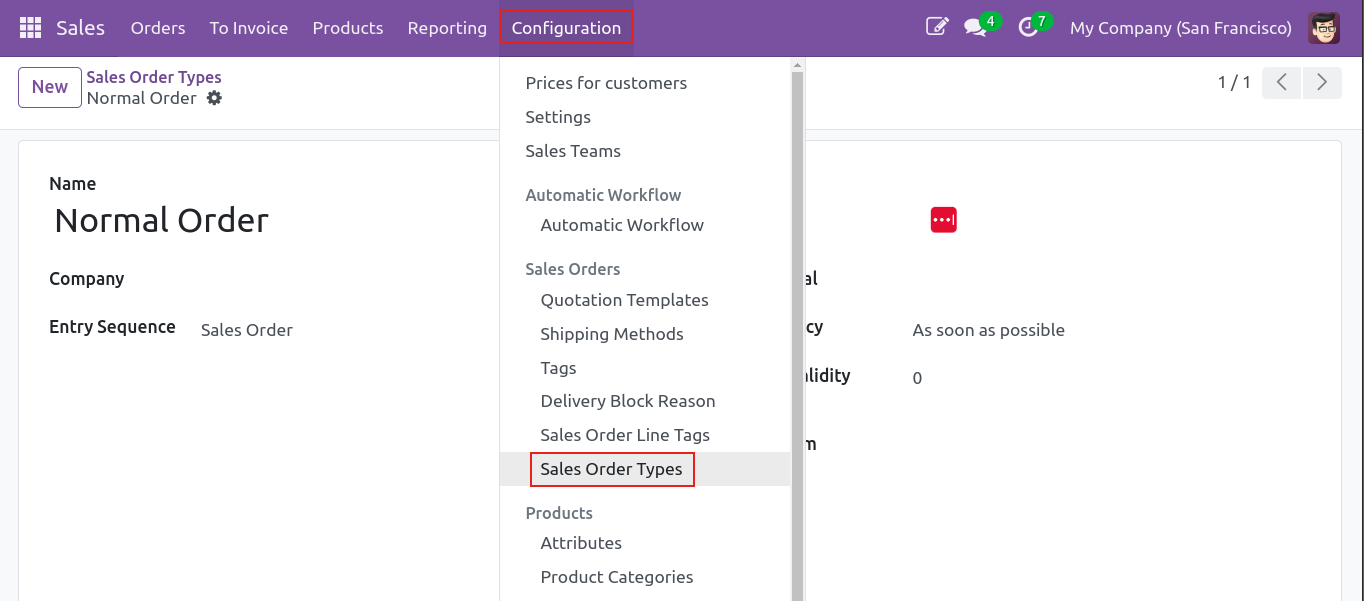
Task: Open the Orders menu
Action: 158,28
